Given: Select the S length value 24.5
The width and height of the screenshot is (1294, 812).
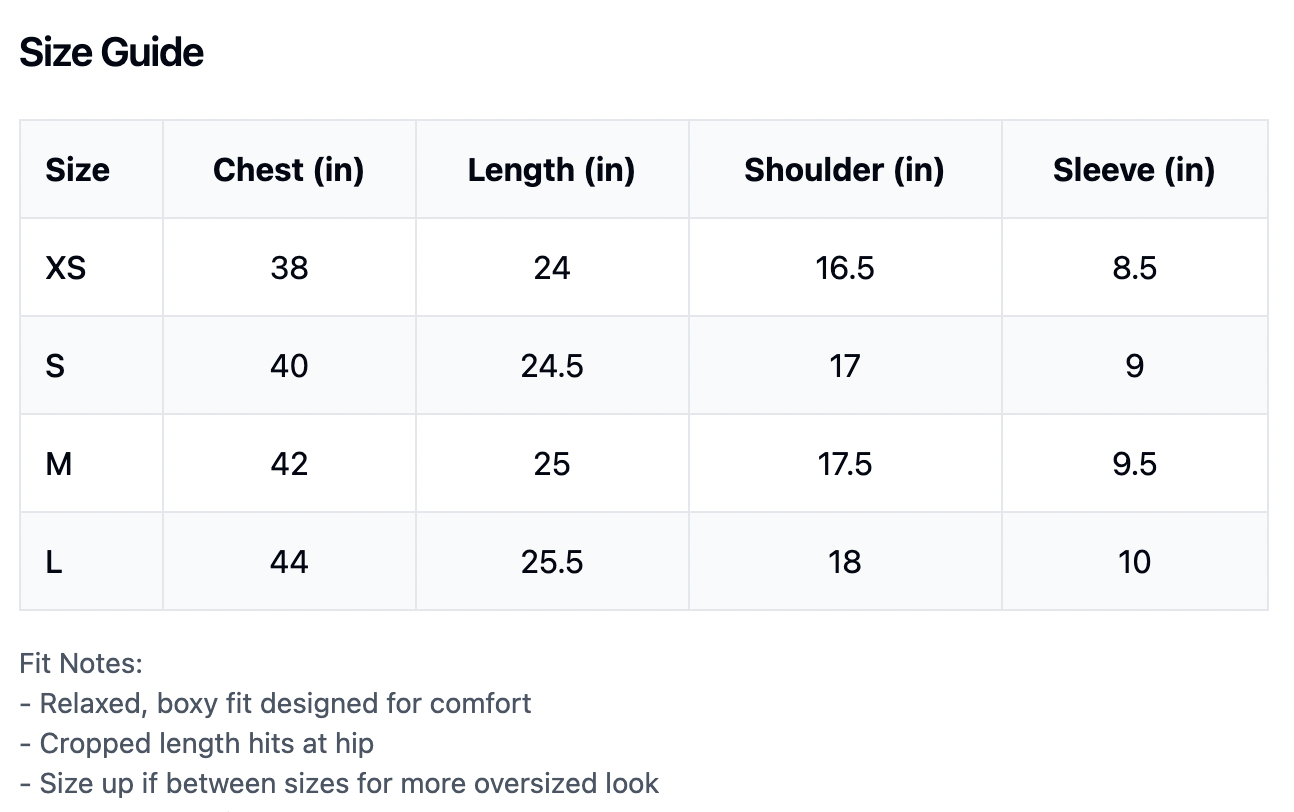Looking at the screenshot, I should pos(552,366).
